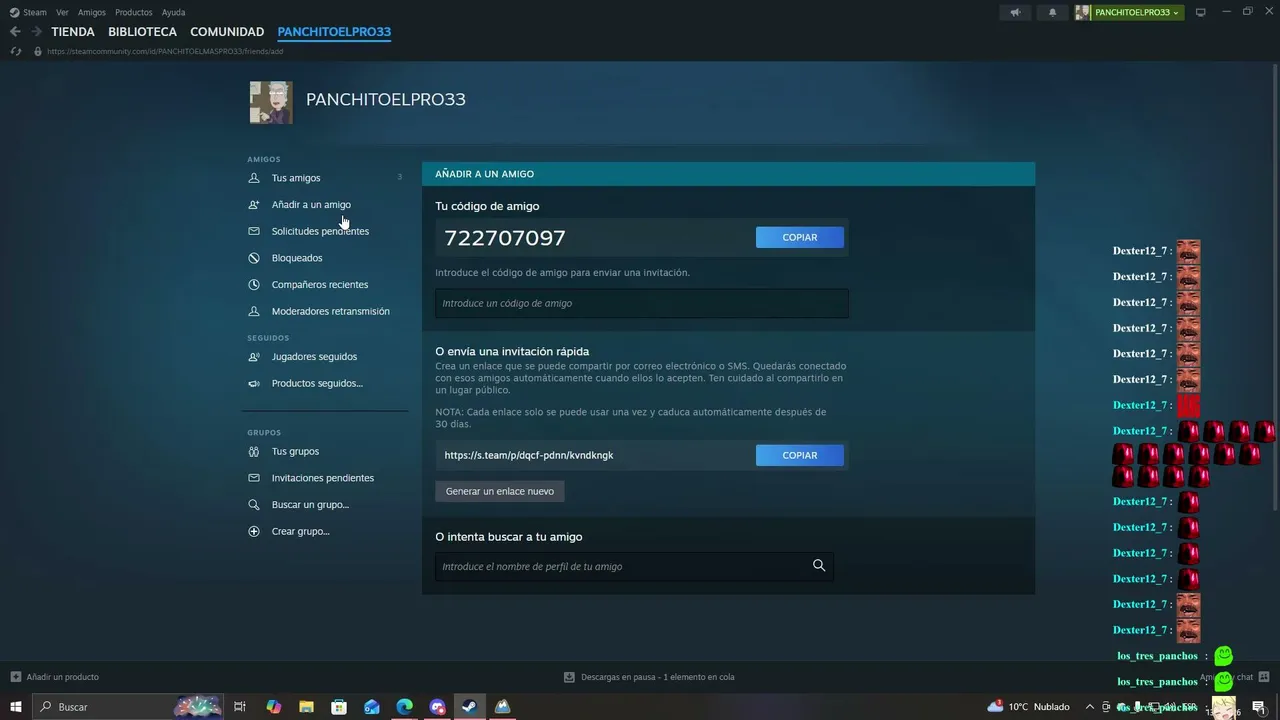Go to the BIBLIOTECA tab
Screen dimensions: 1280x720
point(142,32)
